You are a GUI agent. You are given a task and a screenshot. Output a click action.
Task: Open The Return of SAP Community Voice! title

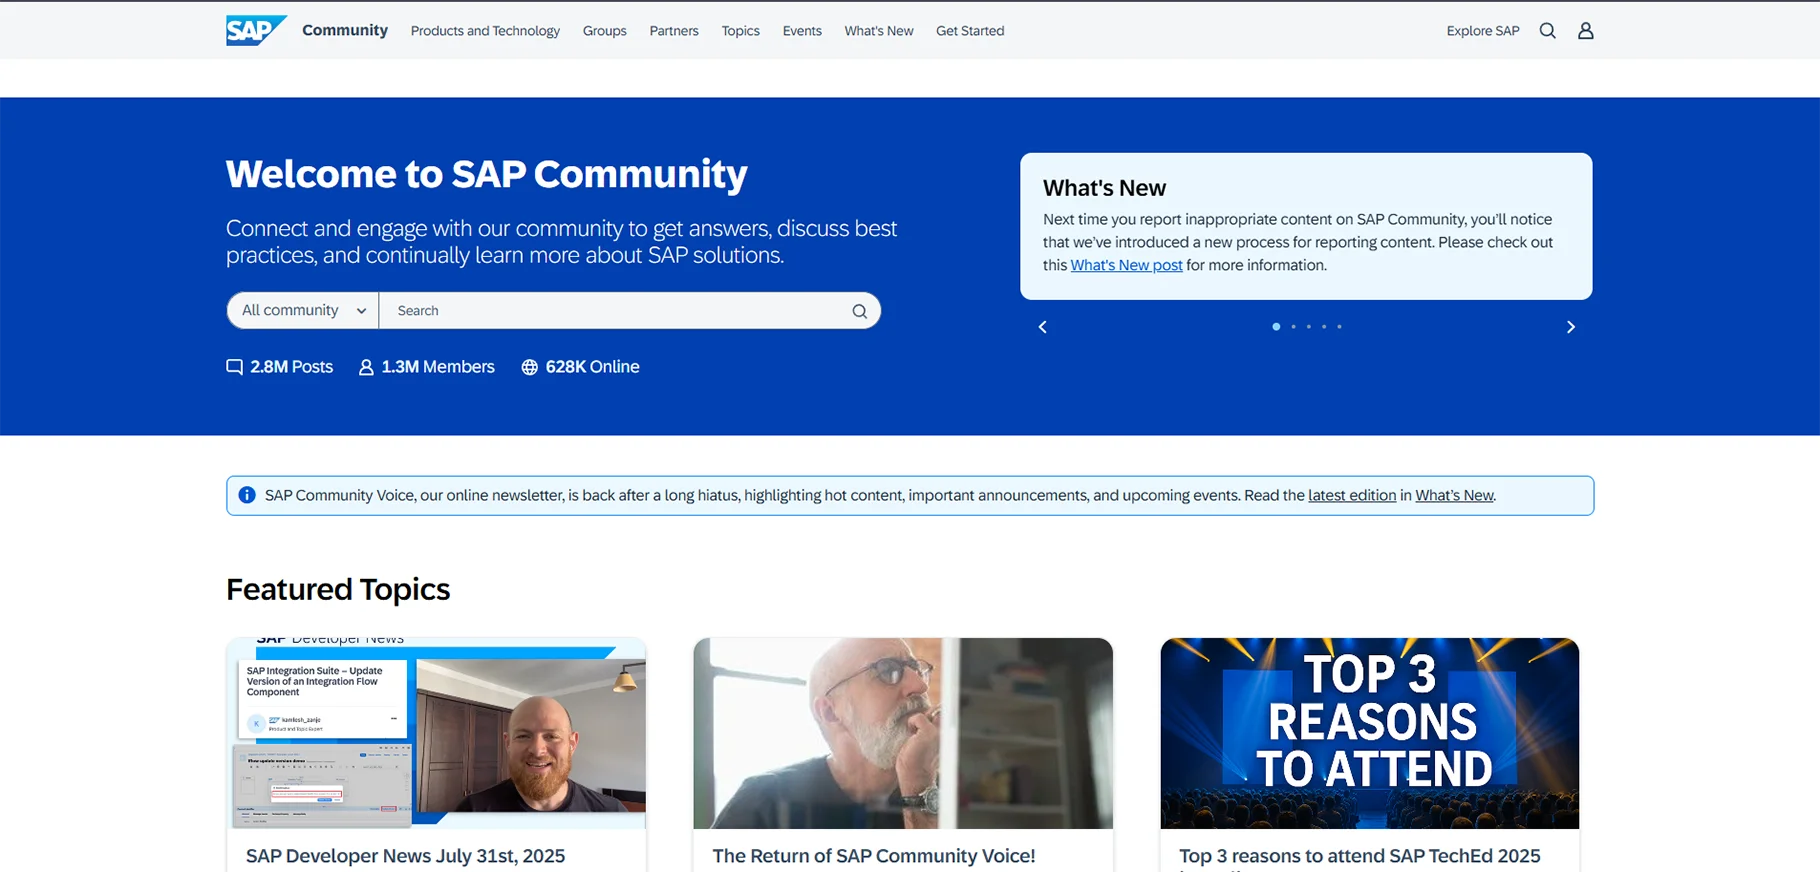click(x=874, y=856)
